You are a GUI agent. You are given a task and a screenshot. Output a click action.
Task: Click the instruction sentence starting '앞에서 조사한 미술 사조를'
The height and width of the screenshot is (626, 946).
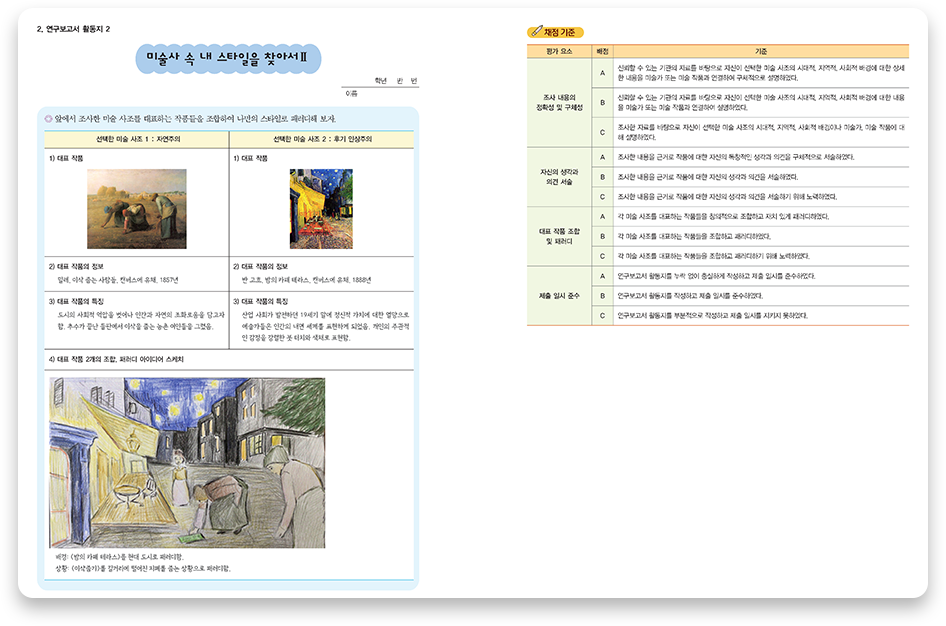[x=195, y=119]
